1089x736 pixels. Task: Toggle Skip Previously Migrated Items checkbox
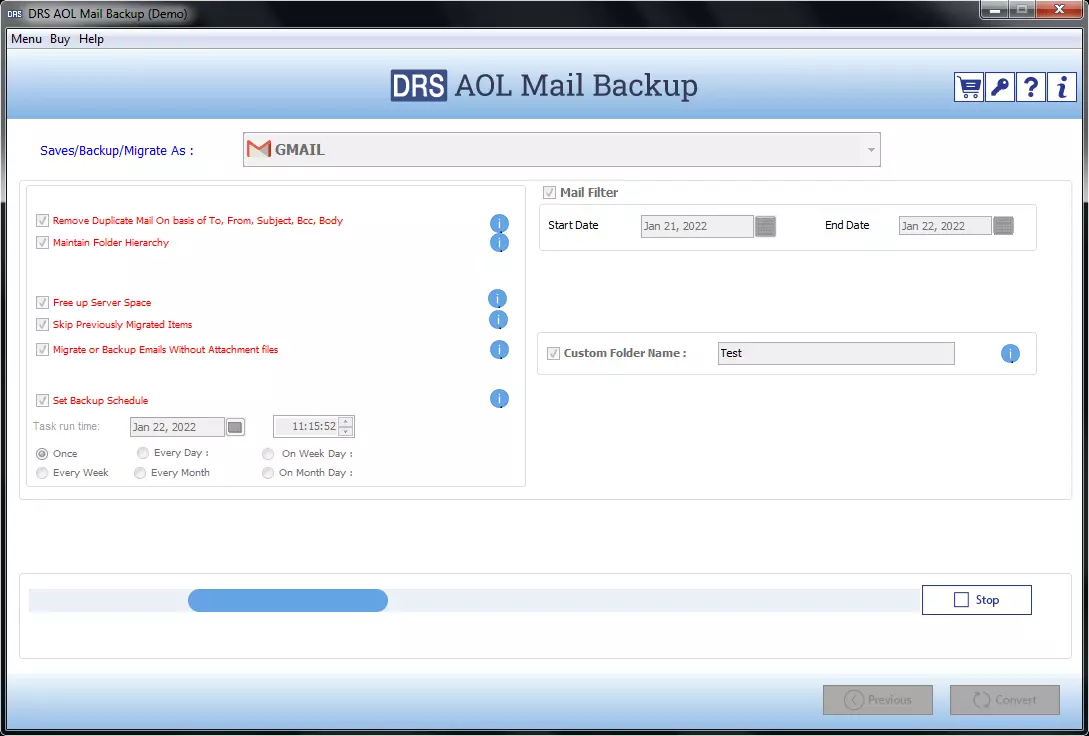pos(42,325)
